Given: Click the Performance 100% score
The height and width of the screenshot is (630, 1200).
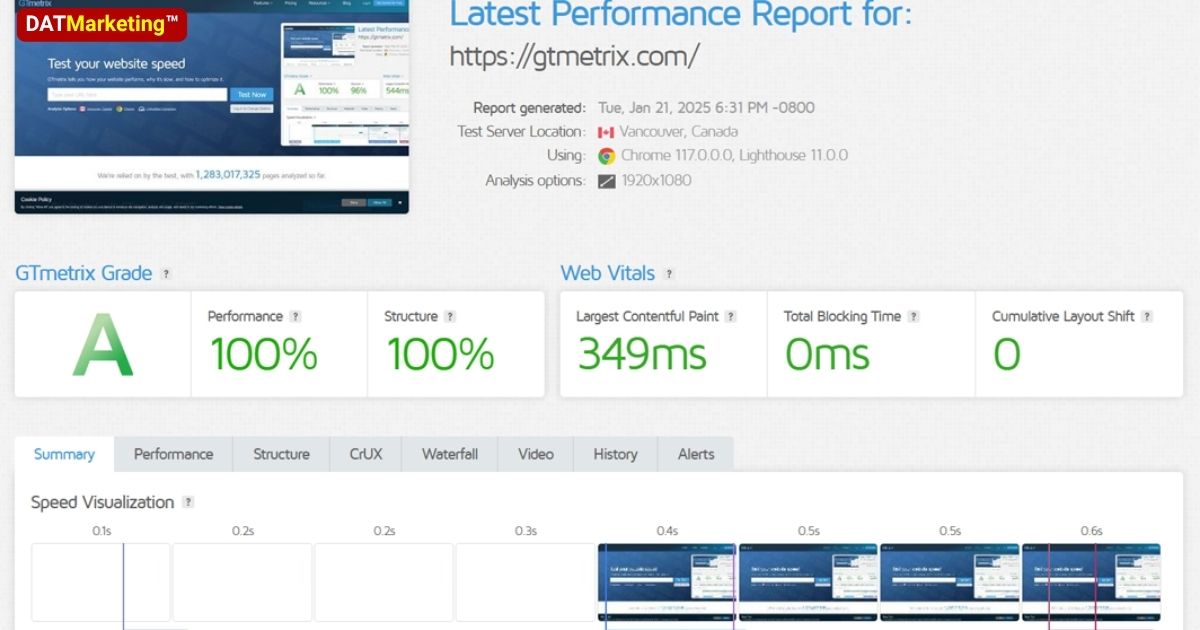Looking at the screenshot, I should pos(263,355).
